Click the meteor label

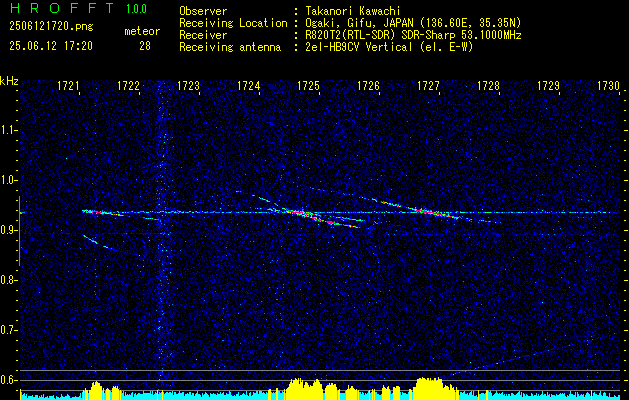[142, 31]
